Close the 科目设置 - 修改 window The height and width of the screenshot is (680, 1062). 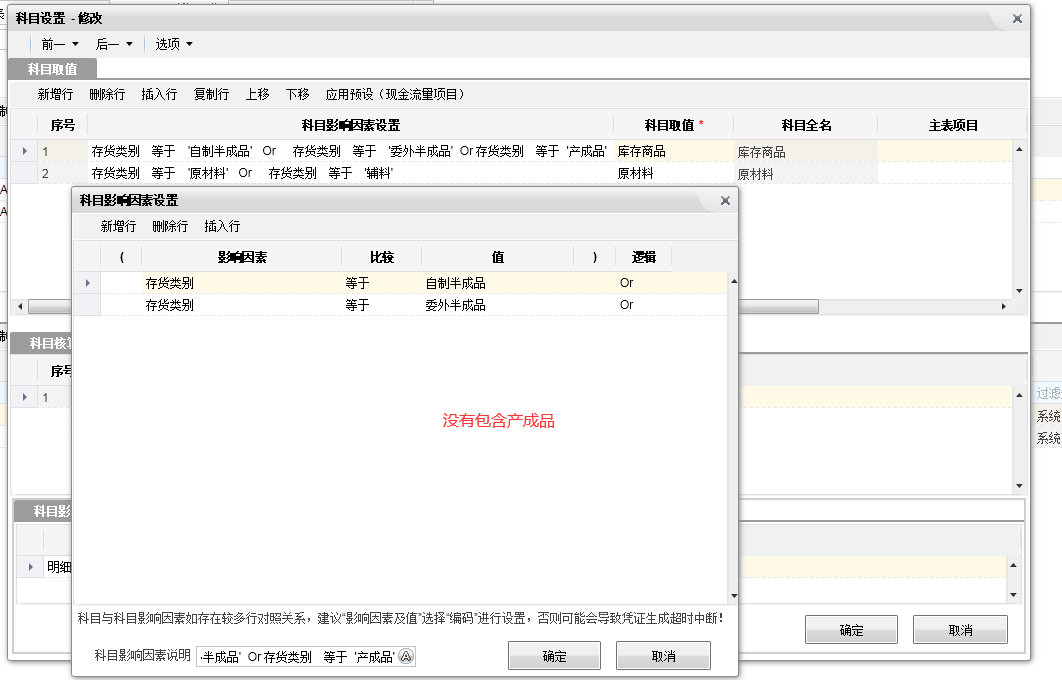click(1017, 18)
